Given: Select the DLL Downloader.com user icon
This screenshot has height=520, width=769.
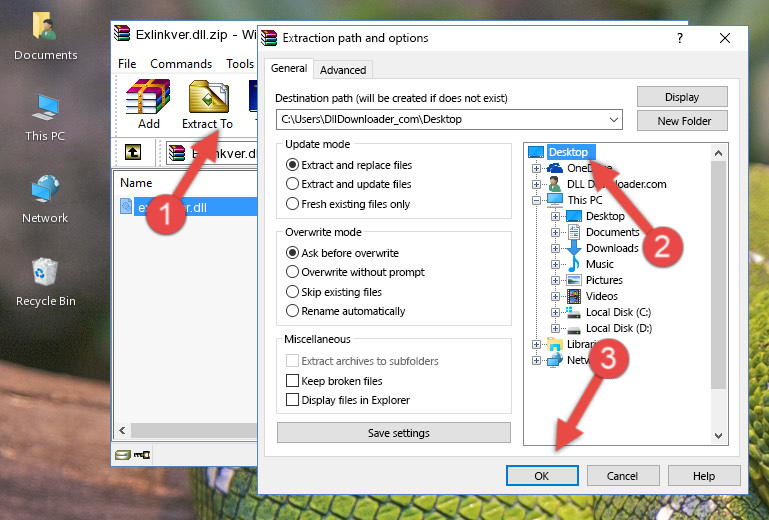Looking at the screenshot, I should 555,184.
